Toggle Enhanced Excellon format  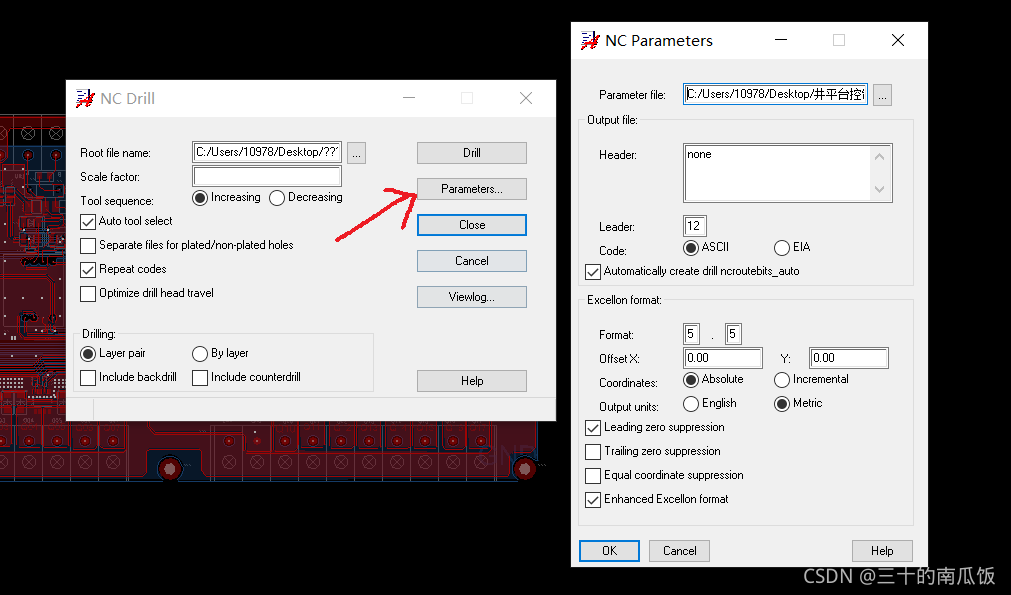point(593,500)
